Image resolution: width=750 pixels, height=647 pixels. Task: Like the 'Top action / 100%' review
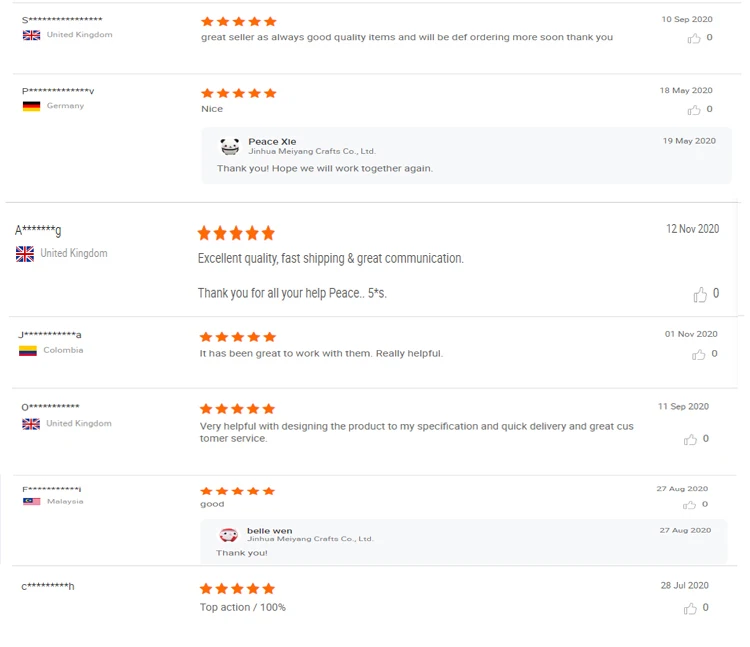[690, 608]
